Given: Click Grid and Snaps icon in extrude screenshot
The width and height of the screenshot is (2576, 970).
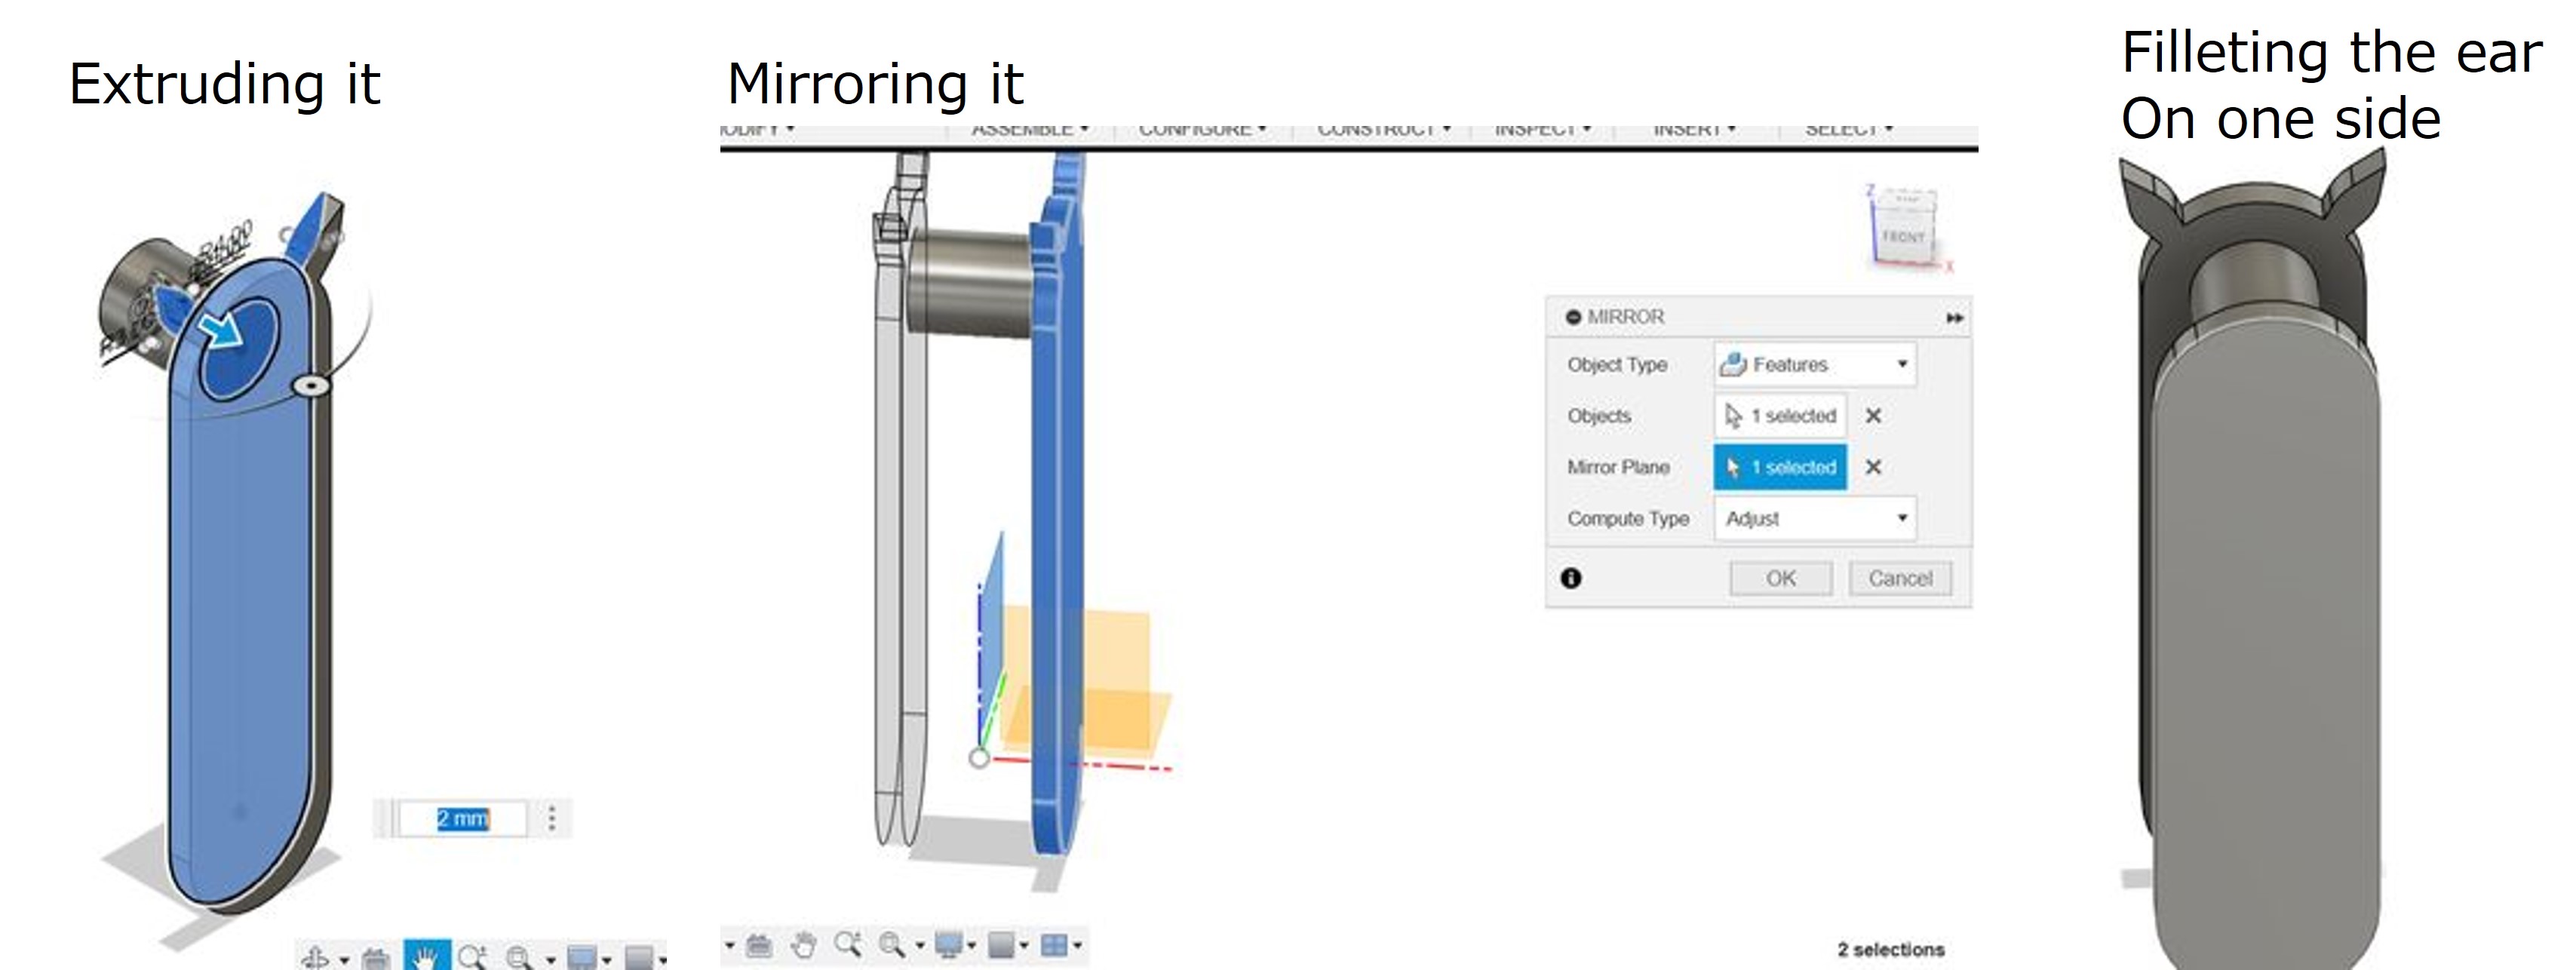Looking at the screenshot, I should click(638, 958).
